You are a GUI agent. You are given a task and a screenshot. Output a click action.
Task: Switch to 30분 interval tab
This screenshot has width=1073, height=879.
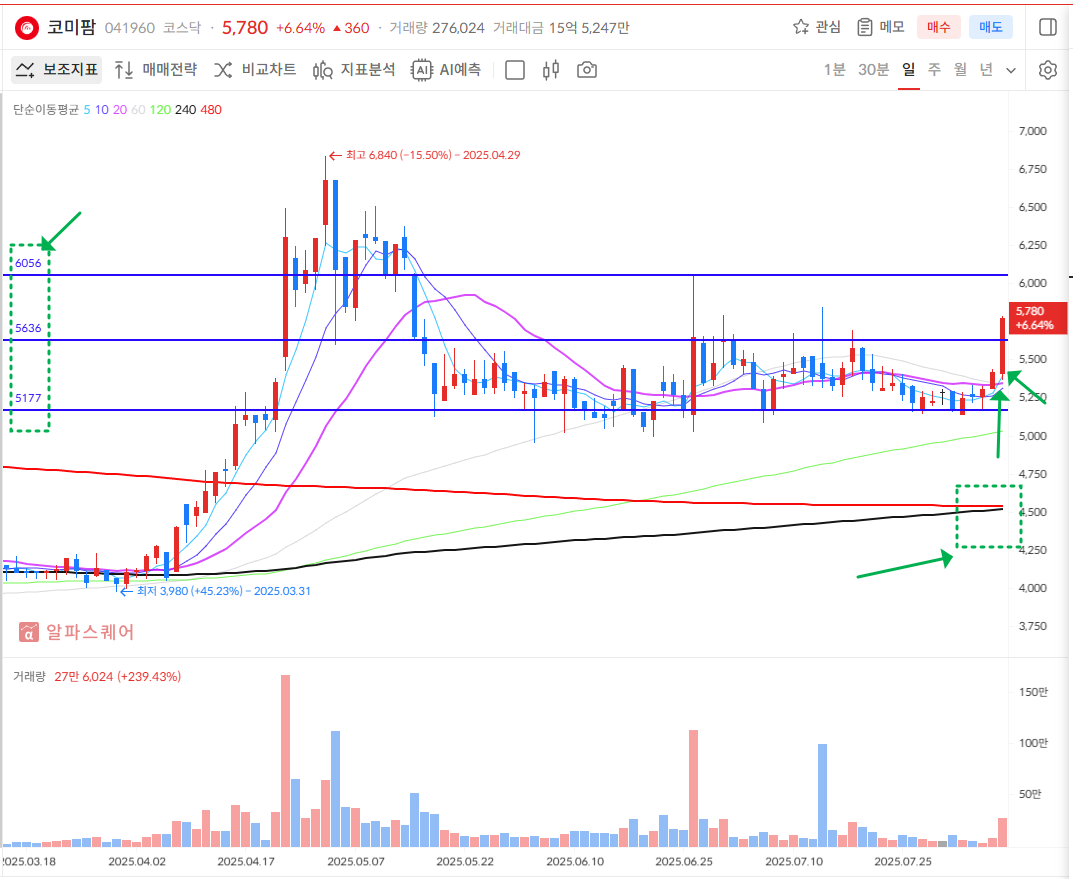pos(873,69)
